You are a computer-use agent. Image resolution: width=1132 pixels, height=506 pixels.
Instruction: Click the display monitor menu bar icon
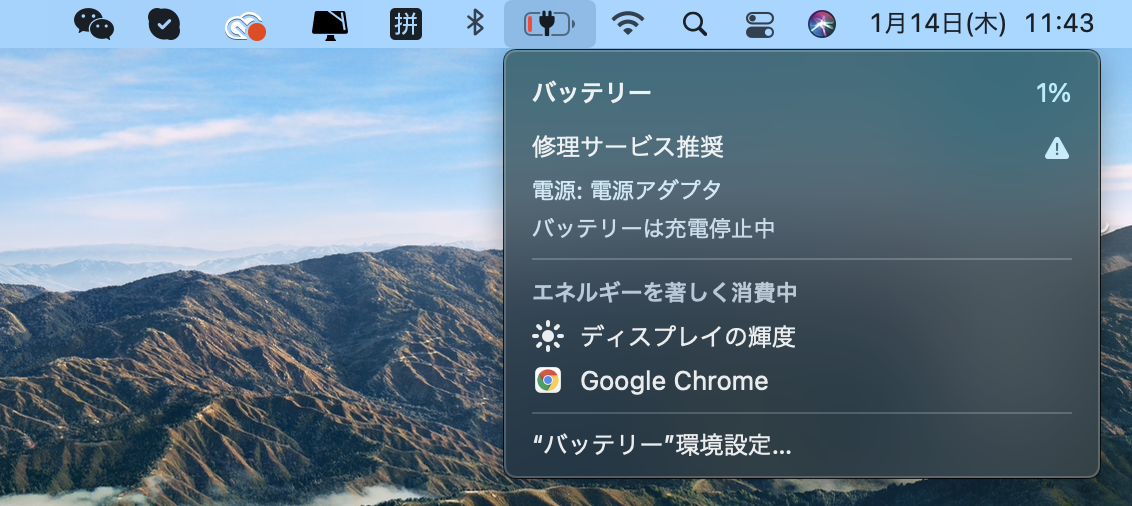[x=329, y=24]
